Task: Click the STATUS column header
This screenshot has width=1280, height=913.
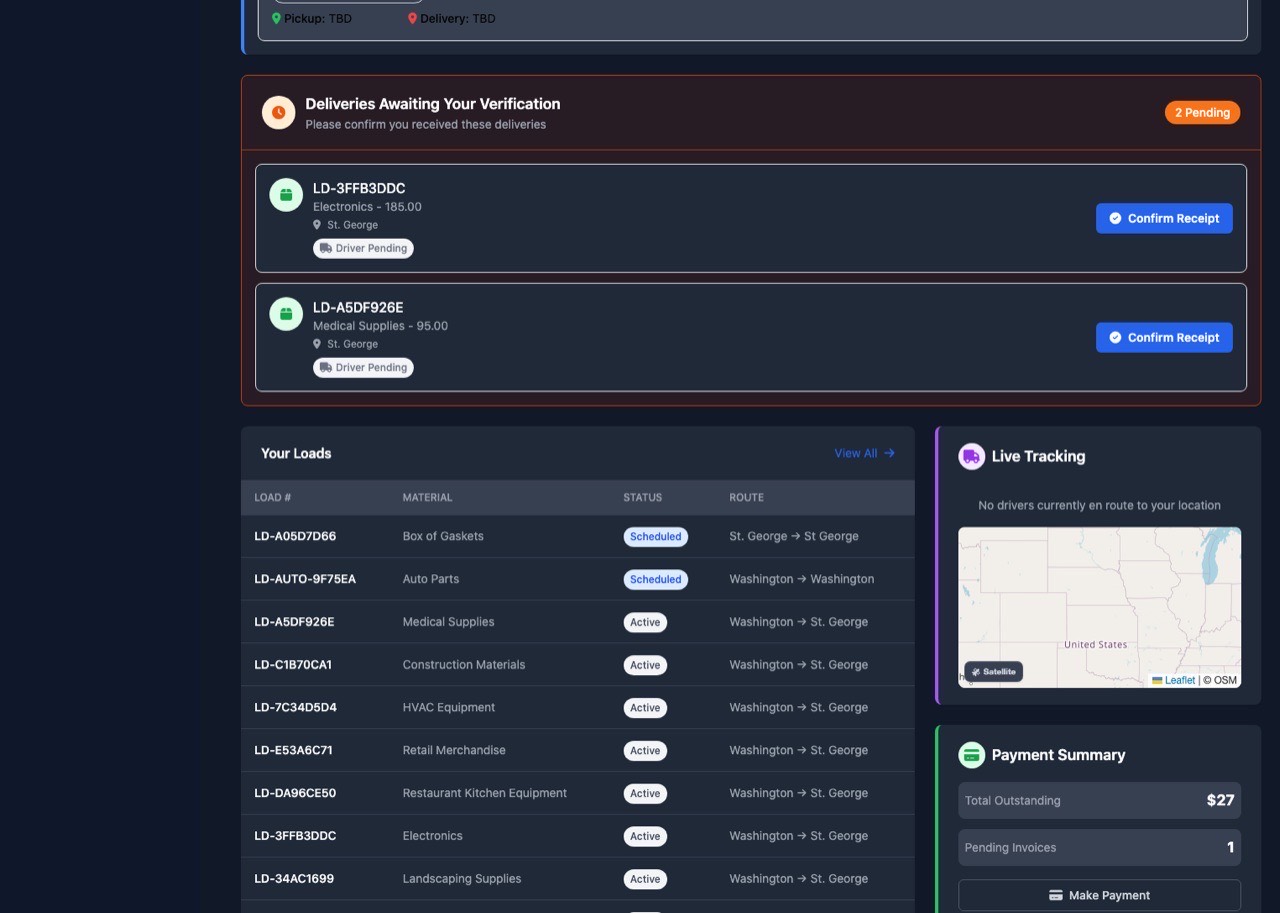Action: click(x=642, y=497)
